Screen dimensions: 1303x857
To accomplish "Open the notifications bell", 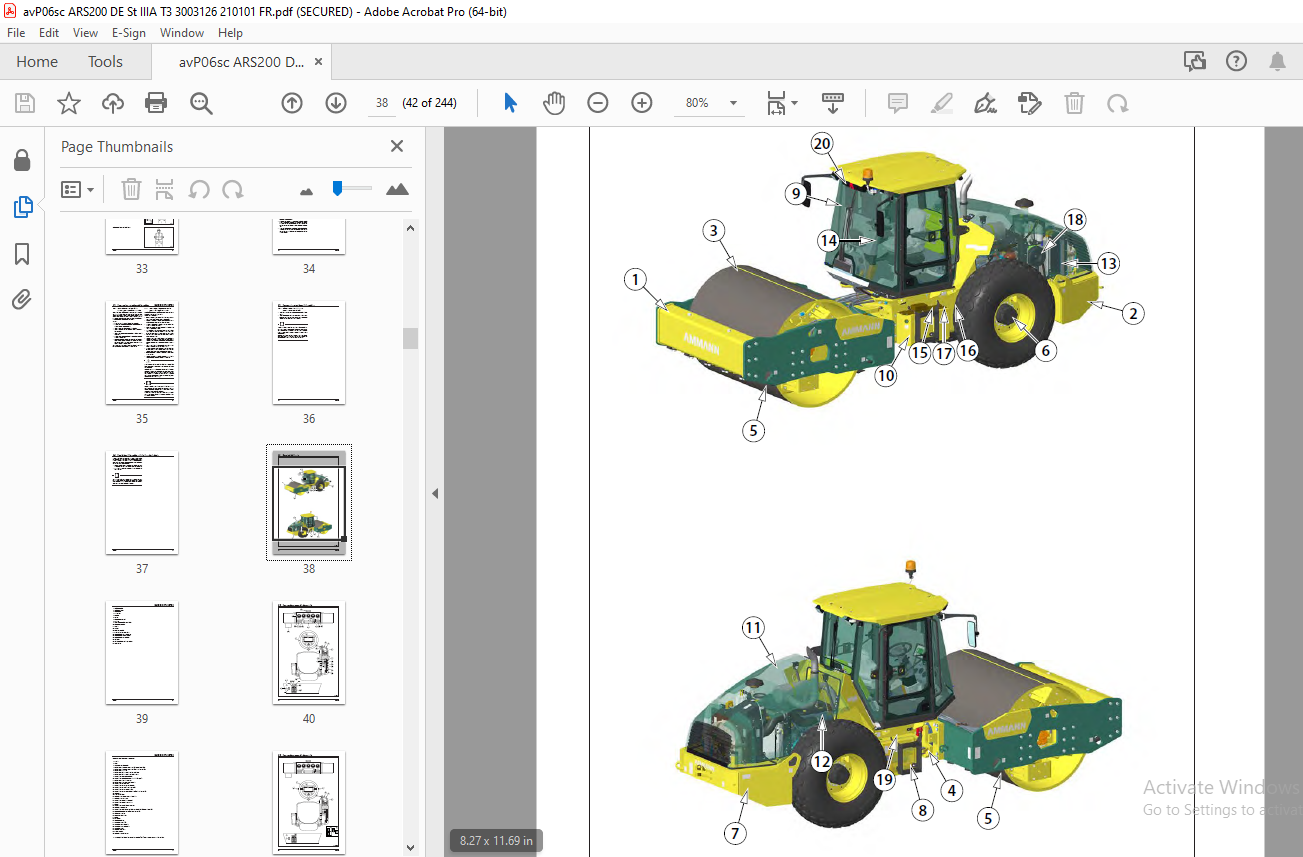I will [x=1277, y=61].
